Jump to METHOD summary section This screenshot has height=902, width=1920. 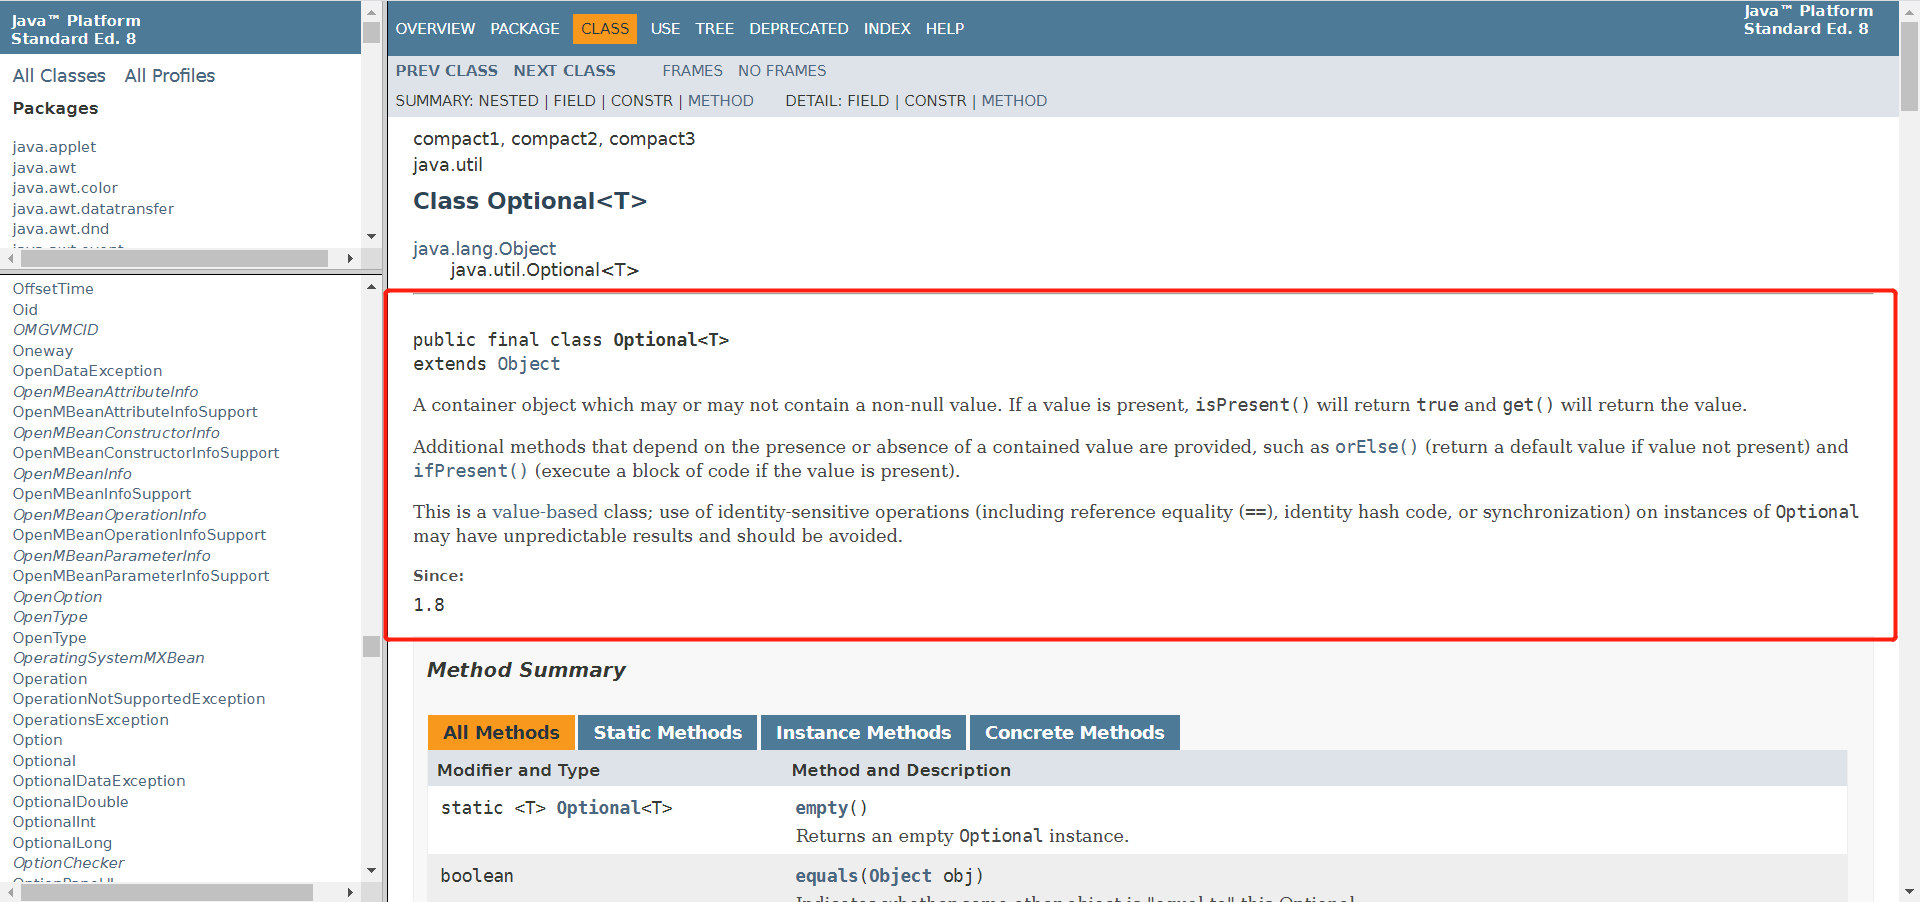721,101
